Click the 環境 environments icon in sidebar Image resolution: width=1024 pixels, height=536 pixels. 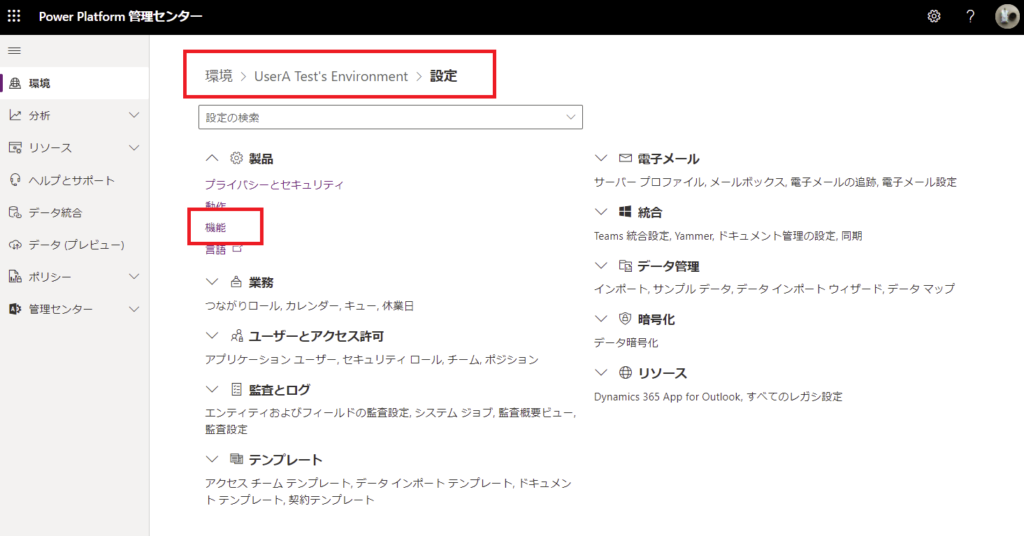(15, 83)
